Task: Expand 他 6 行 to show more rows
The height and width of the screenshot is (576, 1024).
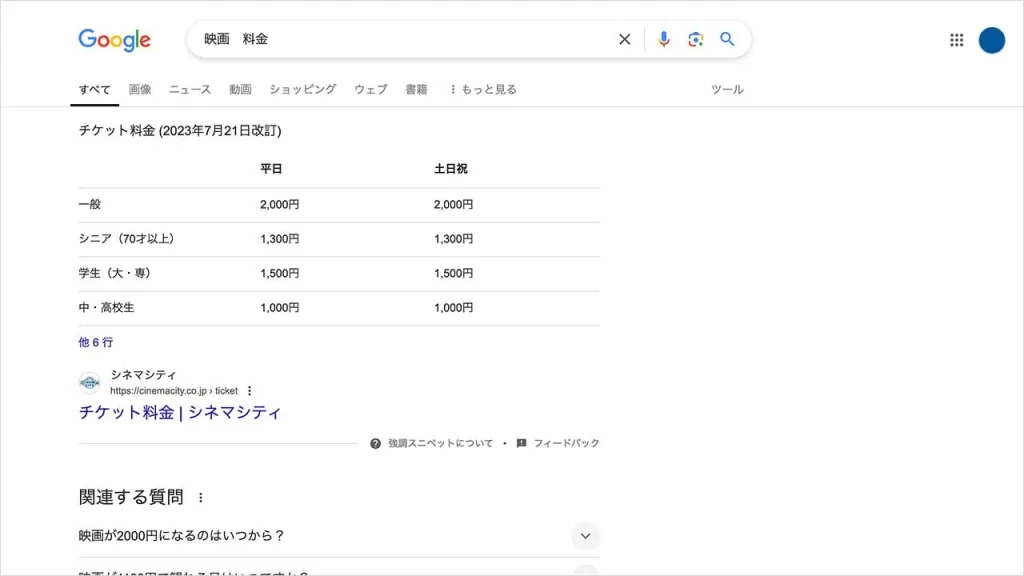Action: 96,342
